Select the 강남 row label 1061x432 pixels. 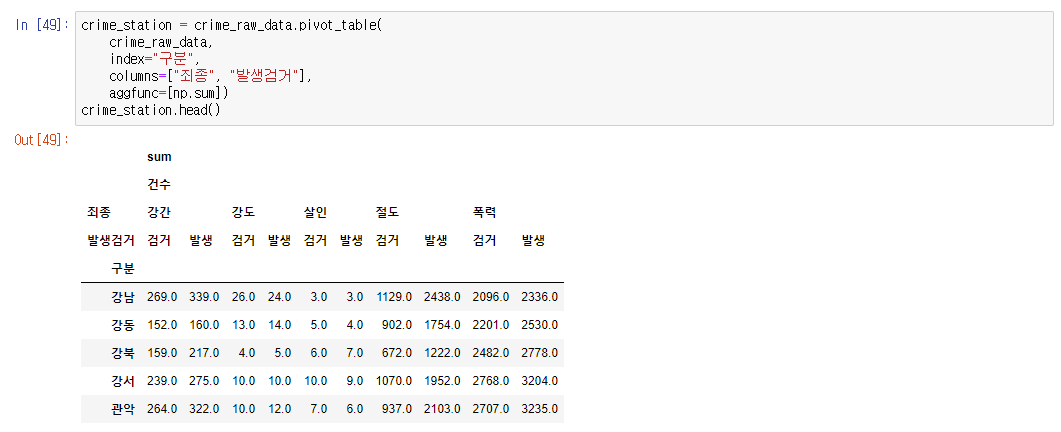click(x=123, y=297)
